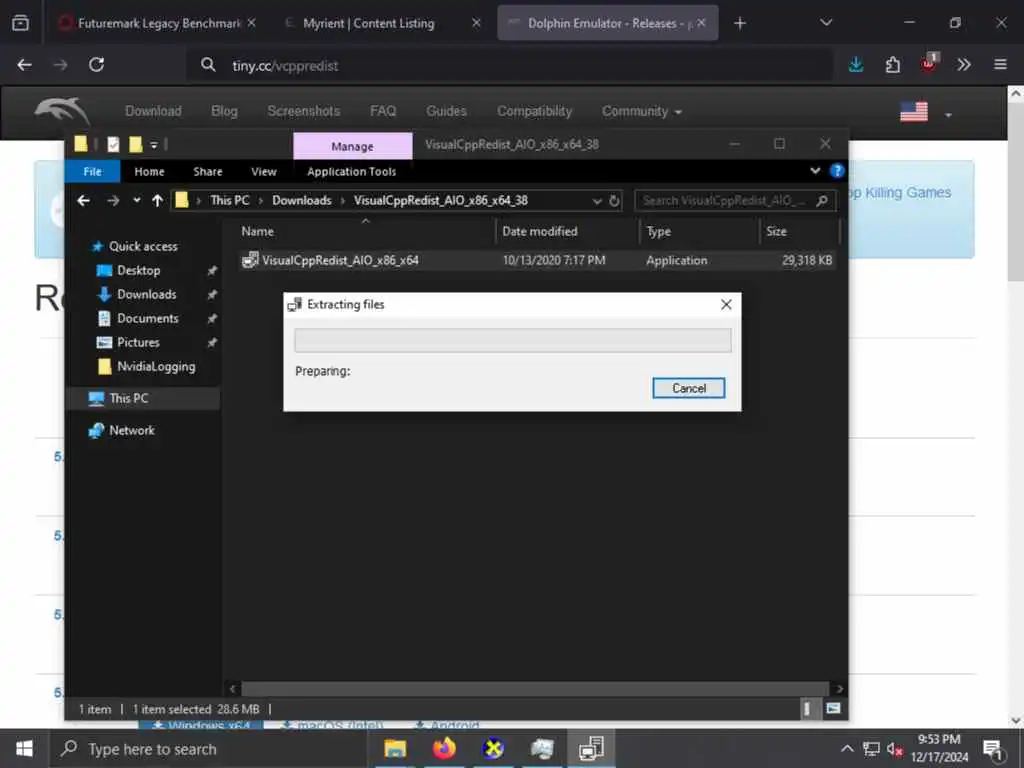
Task: Open the Blog link on Dolphin site
Action: point(224,111)
